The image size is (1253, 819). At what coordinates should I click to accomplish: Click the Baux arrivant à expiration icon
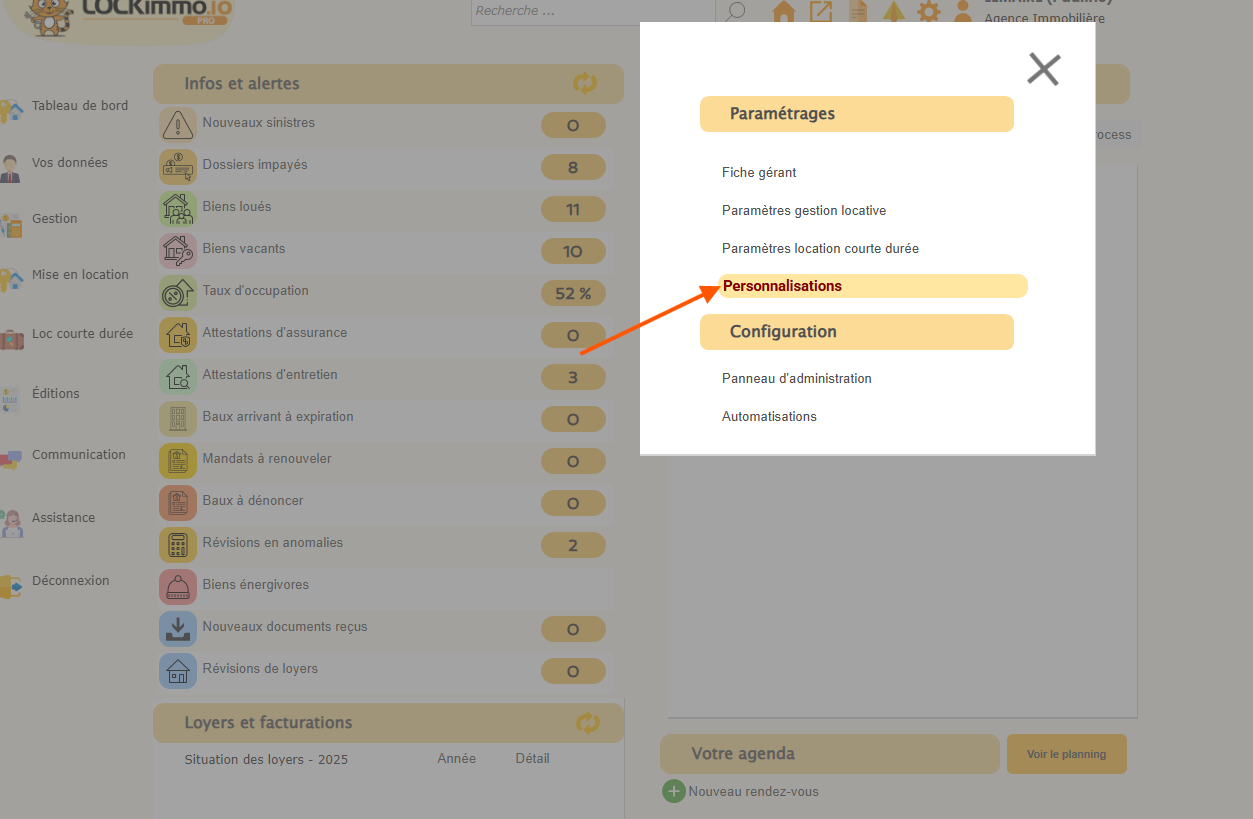pos(178,419)
